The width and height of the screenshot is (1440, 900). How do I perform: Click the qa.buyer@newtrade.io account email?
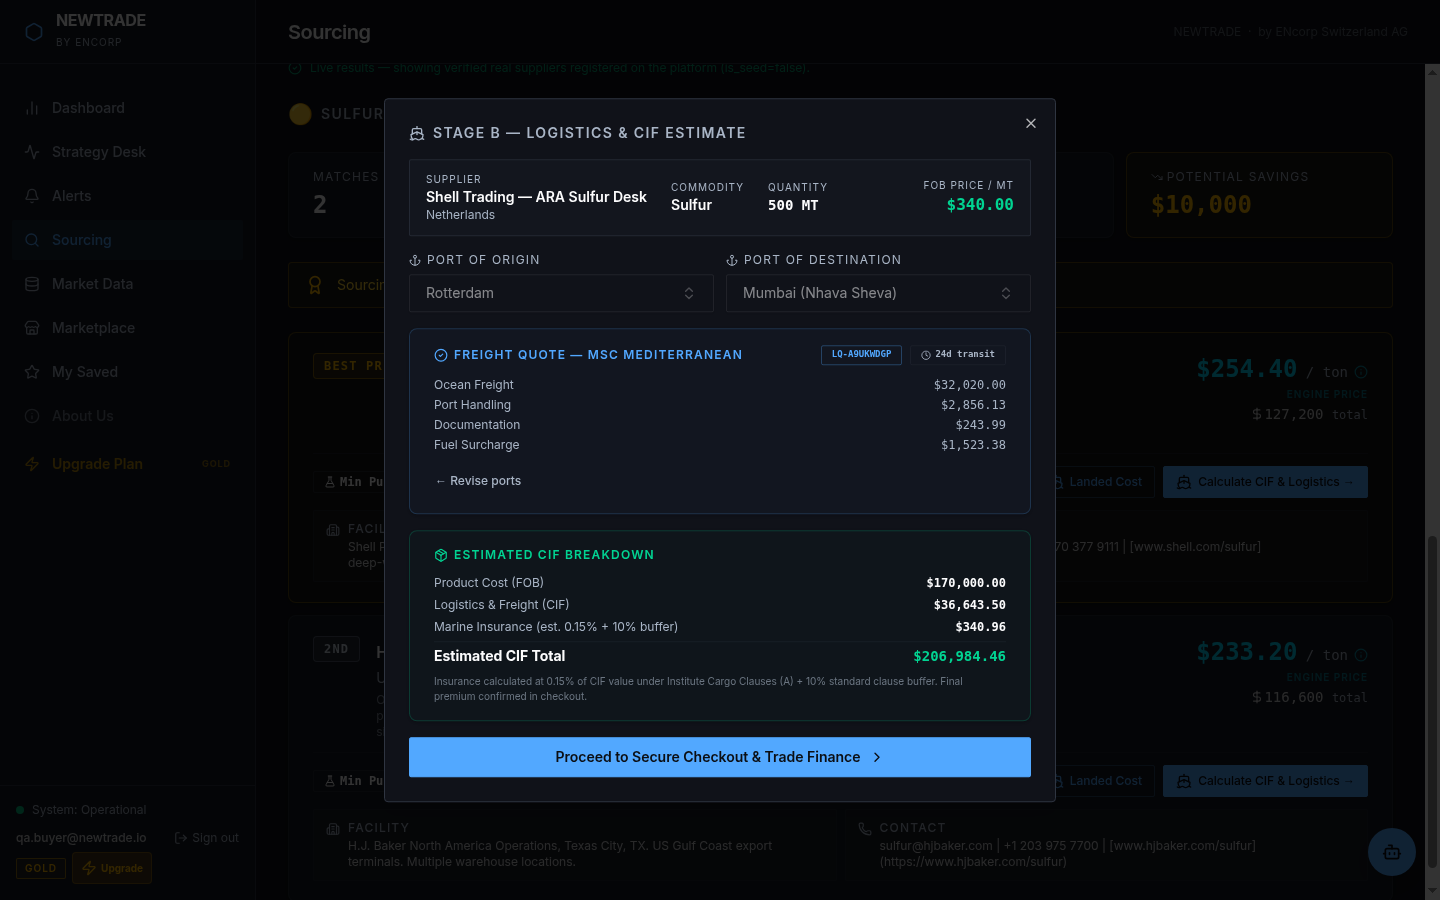[81, 838]
